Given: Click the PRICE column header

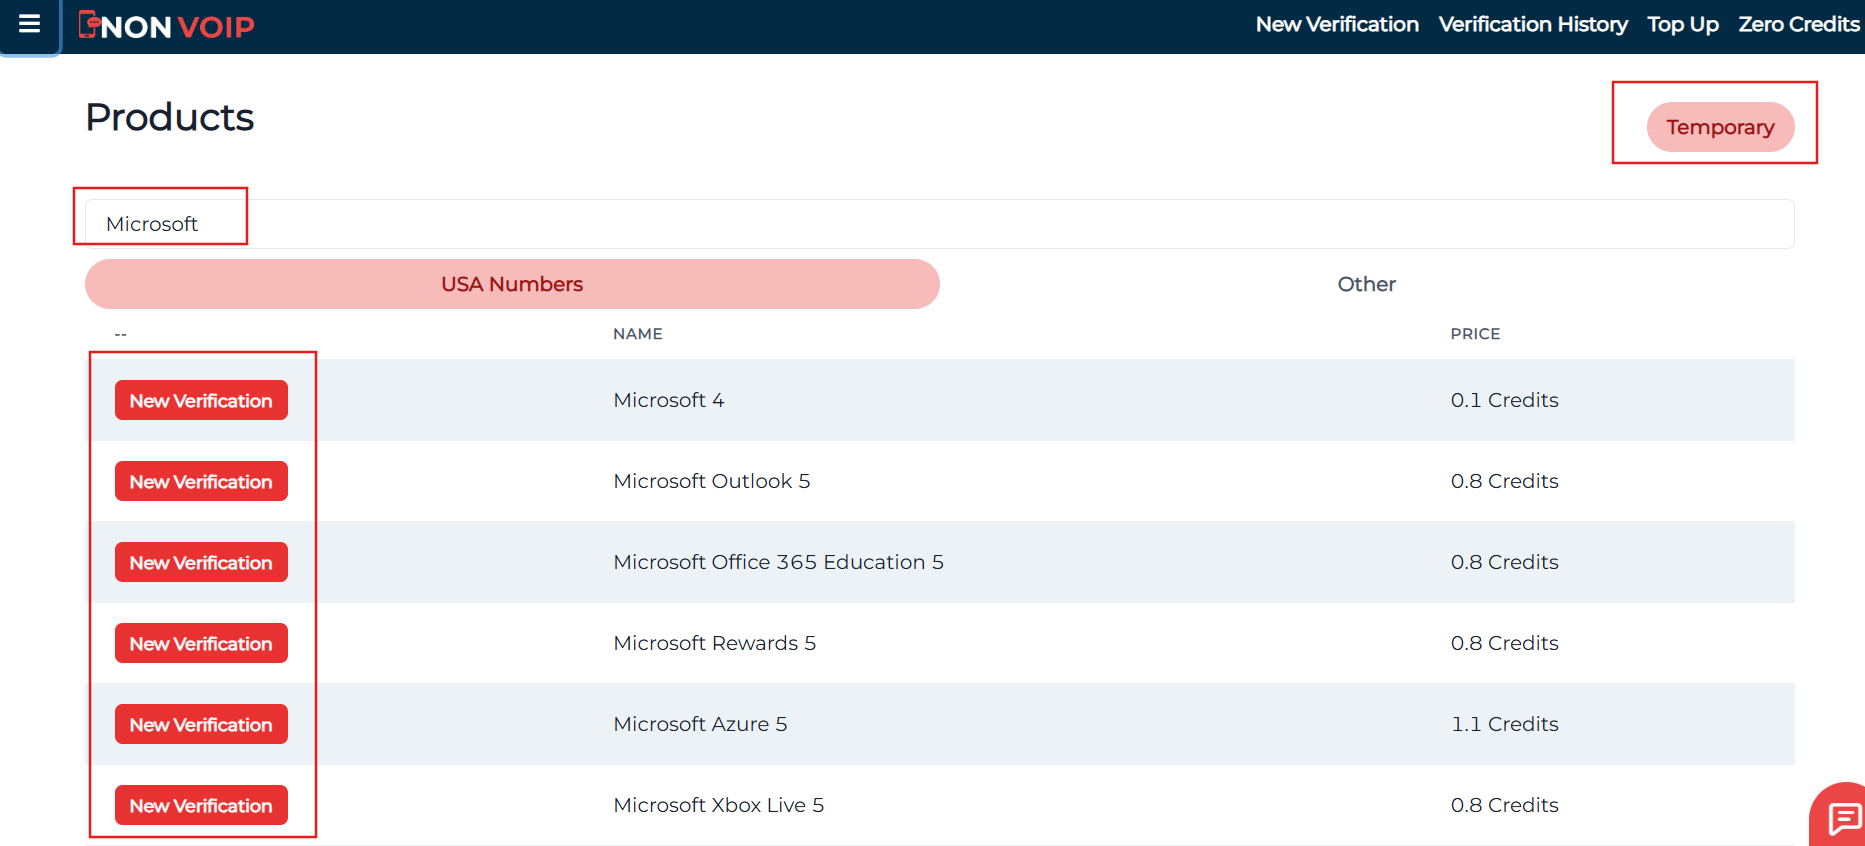Looking at the screenshot, I should [1475, 334].
